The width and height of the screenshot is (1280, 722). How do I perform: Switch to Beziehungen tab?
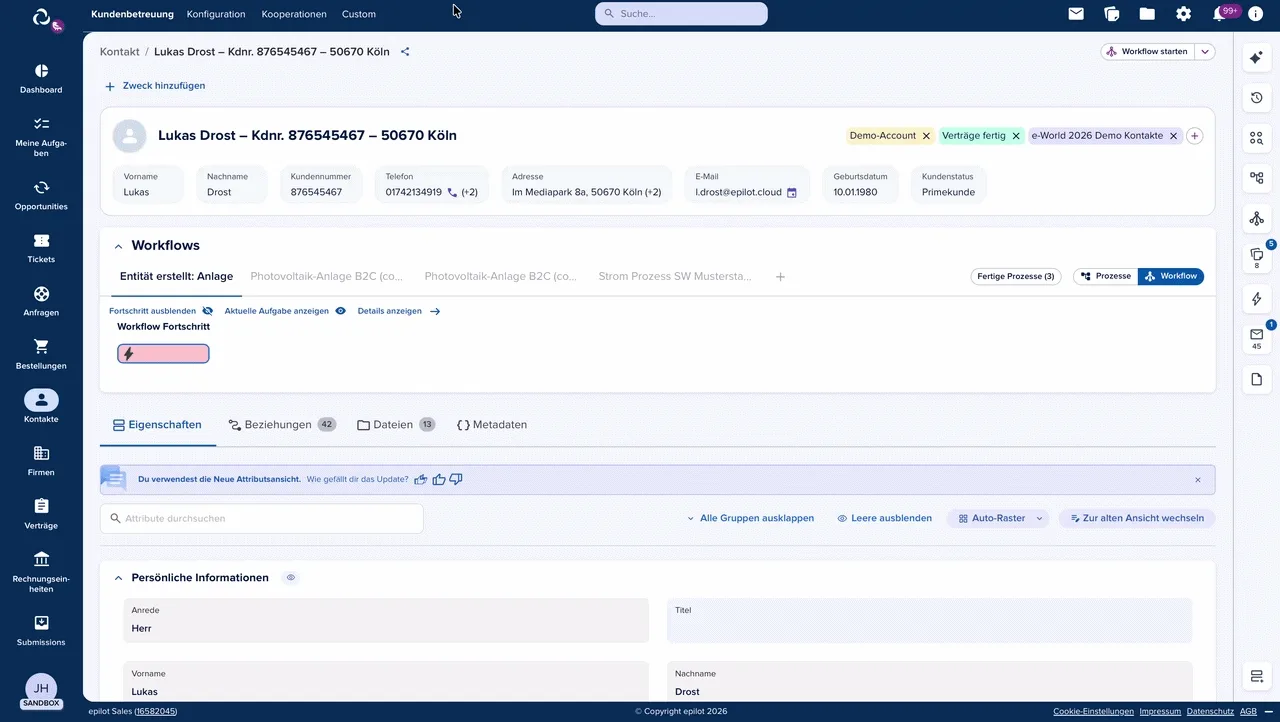coord(281,425)
